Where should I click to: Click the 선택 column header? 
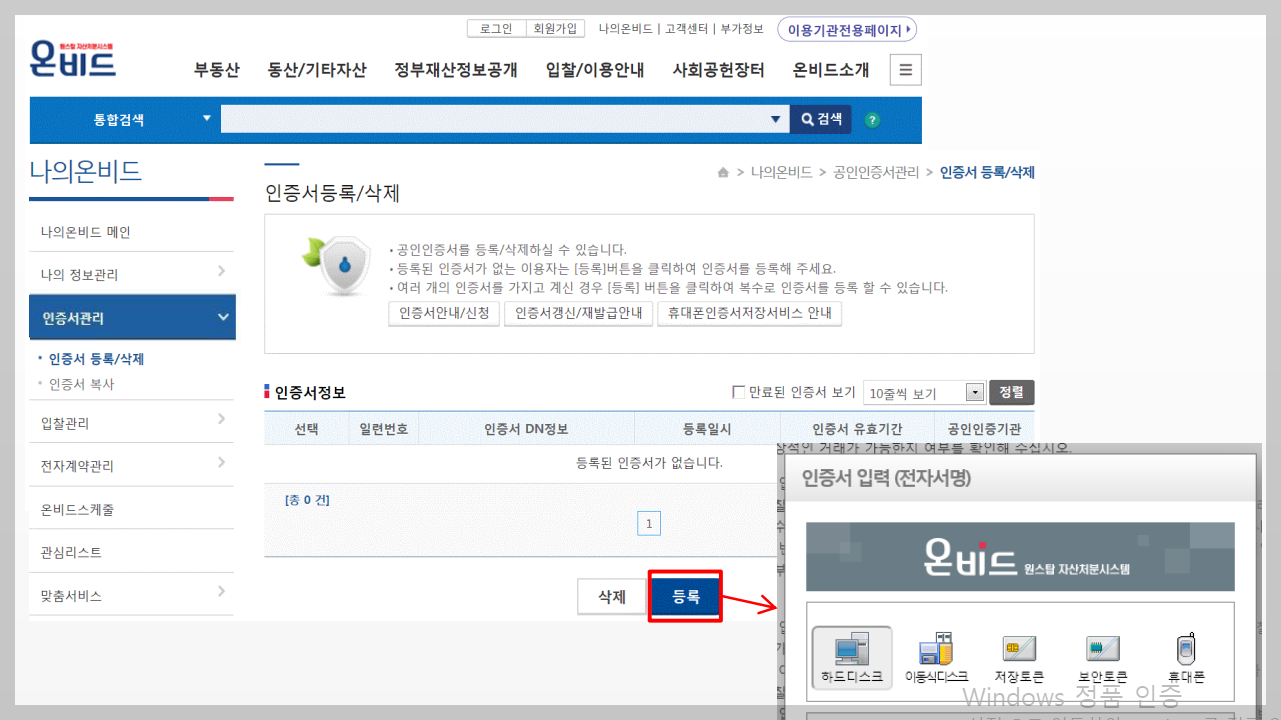306,429
